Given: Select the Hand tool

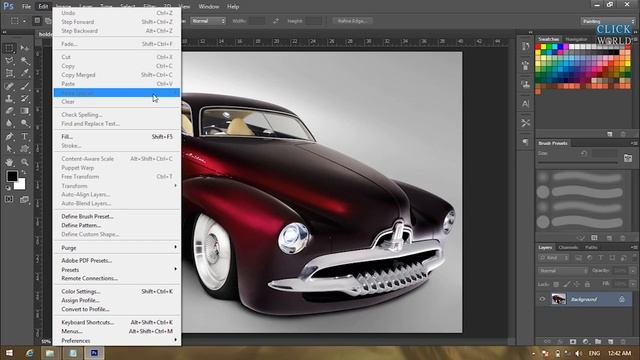Looking at the screenshot, I should [x=9, y=162].
